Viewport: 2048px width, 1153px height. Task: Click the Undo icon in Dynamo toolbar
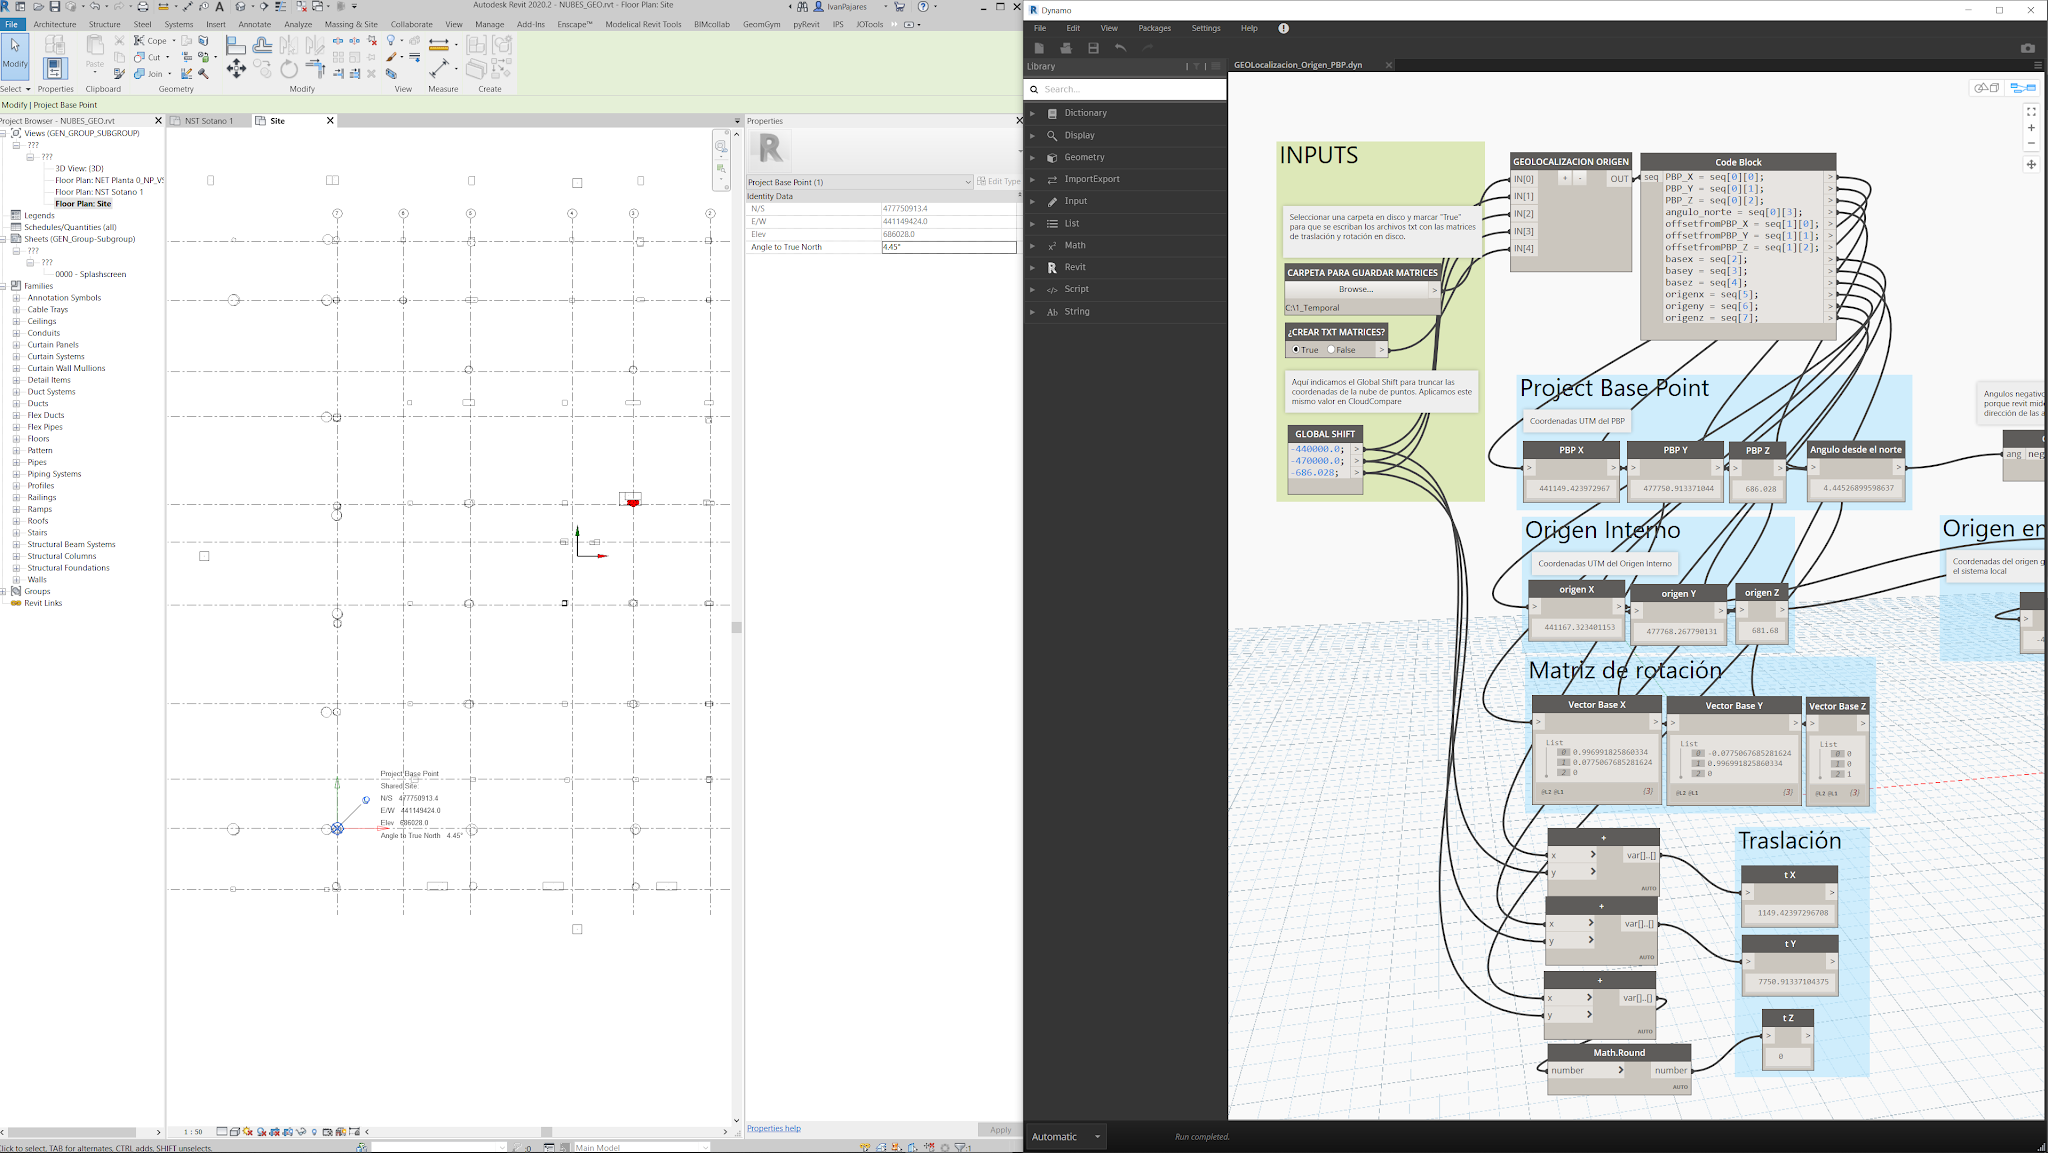click(x=1120, y=48)
